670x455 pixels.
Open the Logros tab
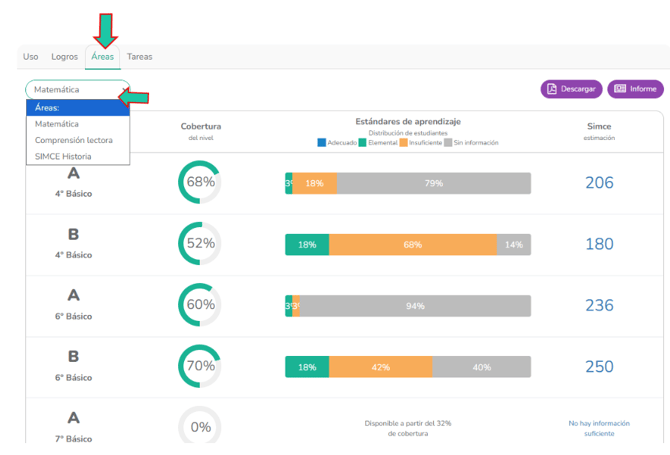65,57
